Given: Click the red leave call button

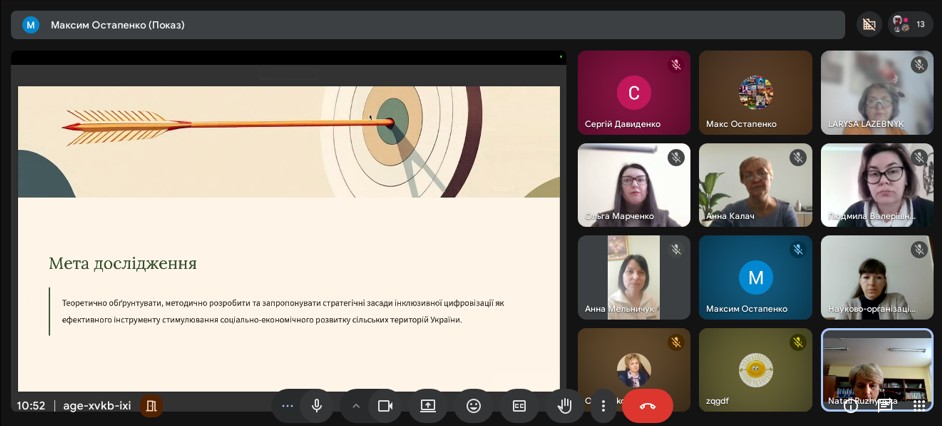Looking at the screenshot, I should coord(647,406).
